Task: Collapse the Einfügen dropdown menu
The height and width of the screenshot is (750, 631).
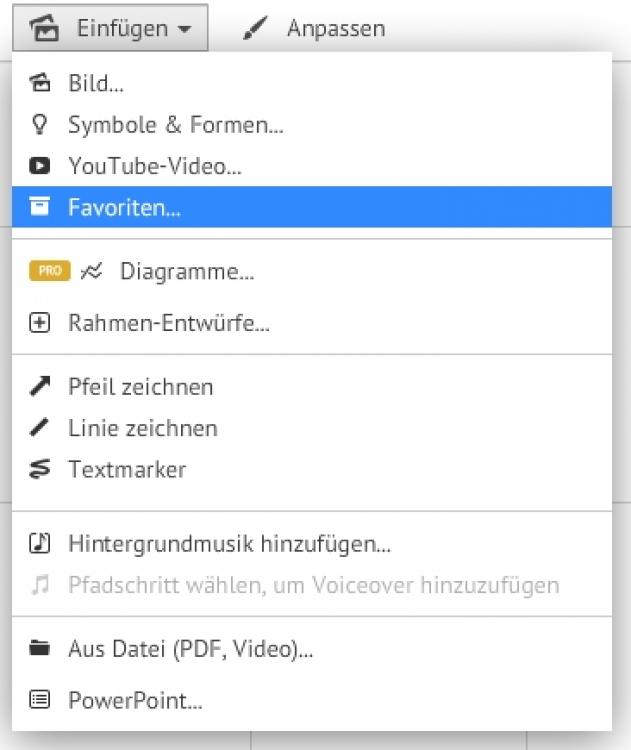Action: click(x=110, y=29)
